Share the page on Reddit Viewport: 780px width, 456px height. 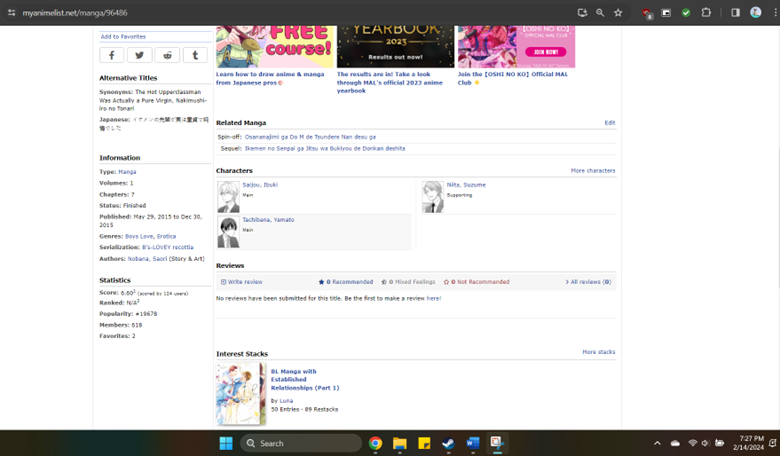coord(167,55)
